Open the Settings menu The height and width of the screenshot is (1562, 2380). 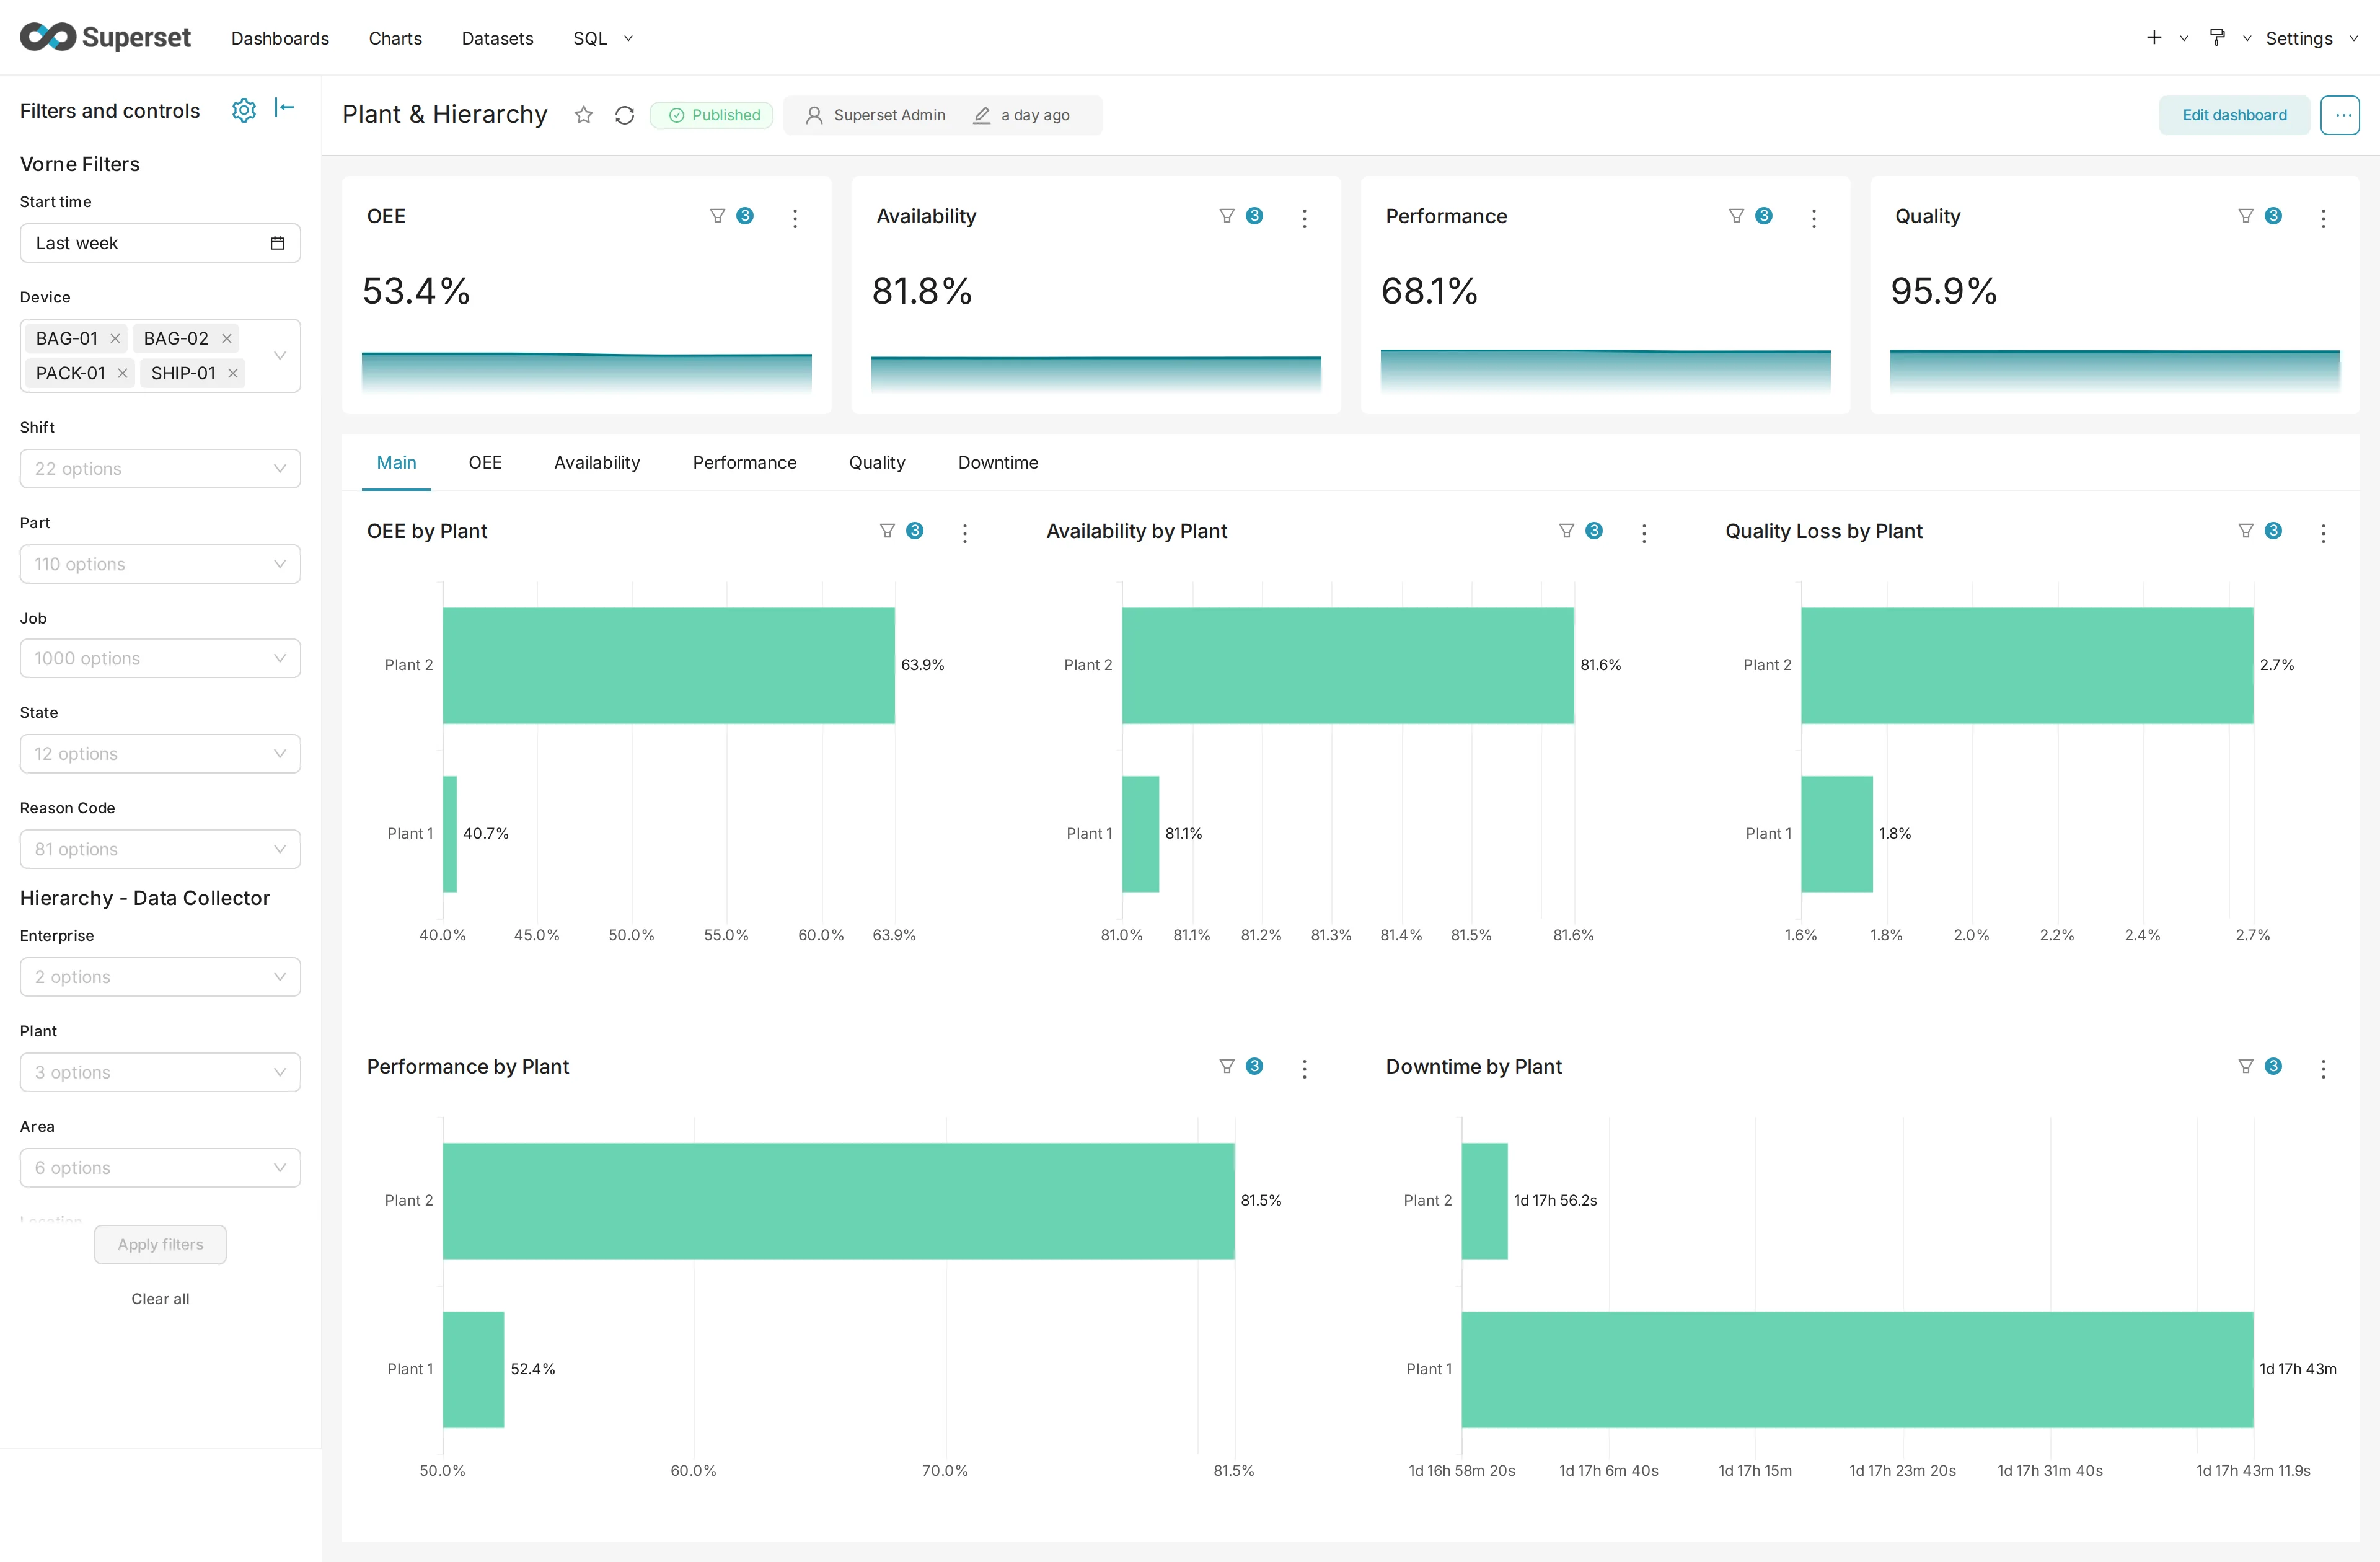click(x=2311, y=38)
